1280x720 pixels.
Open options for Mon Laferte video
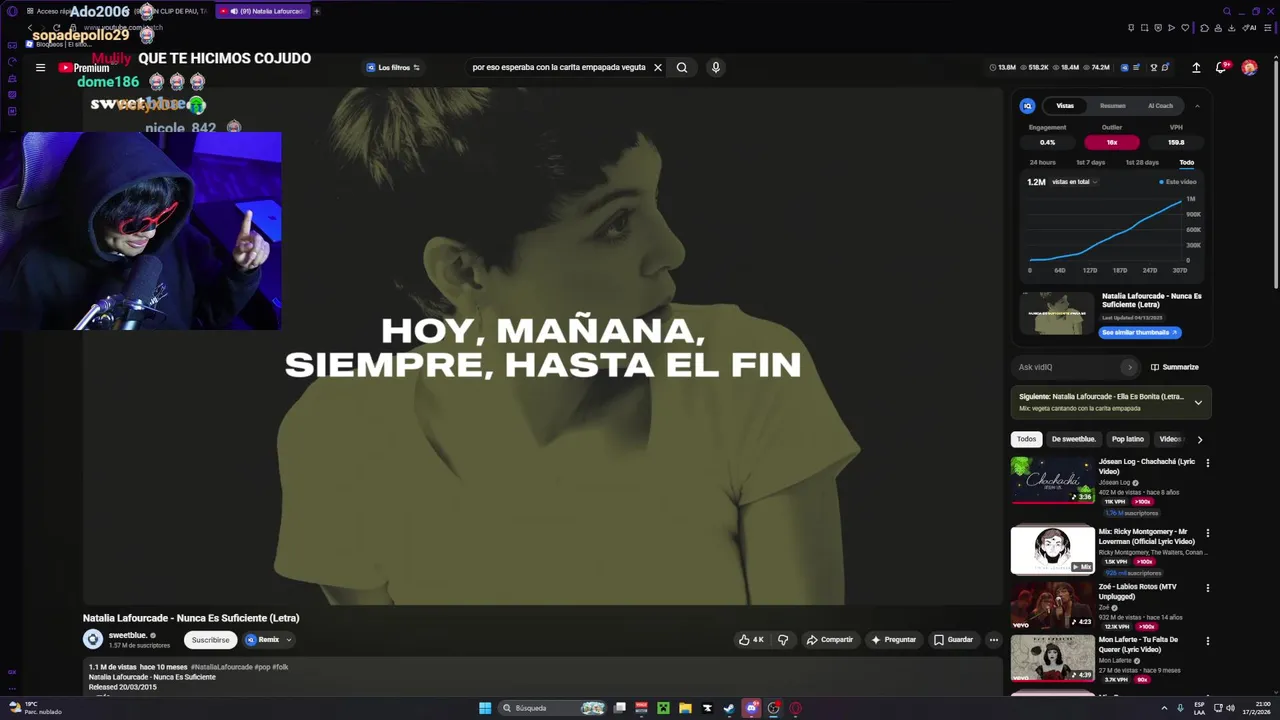click(1207, 641)
